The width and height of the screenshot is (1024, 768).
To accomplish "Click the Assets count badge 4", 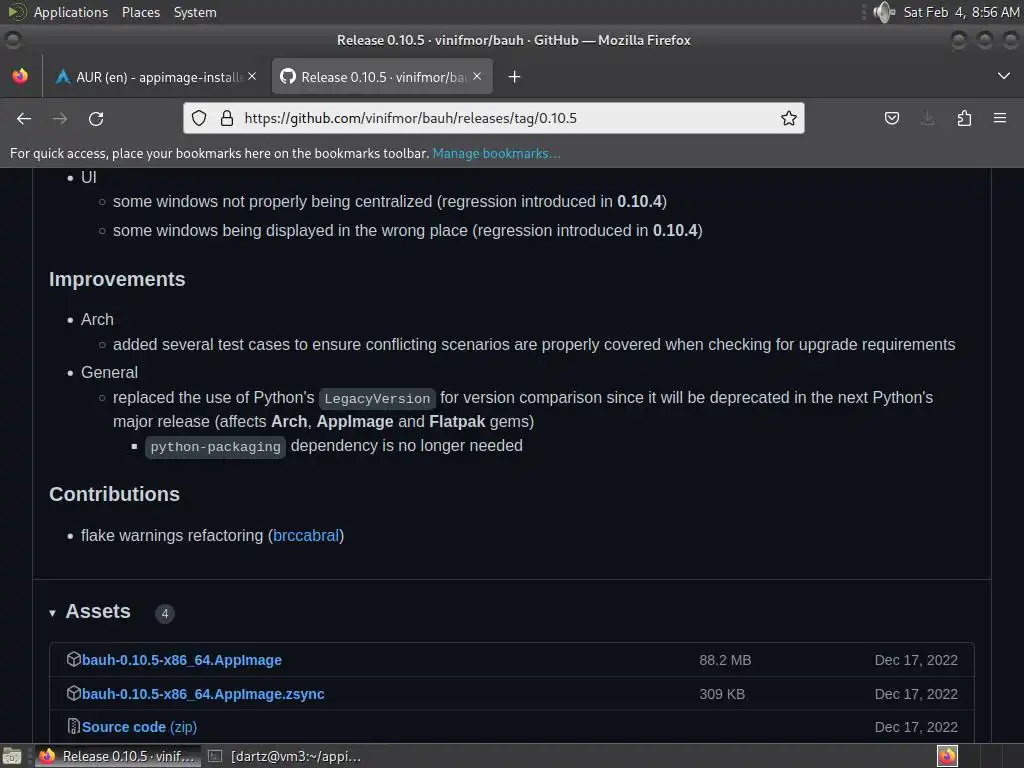I will click(165, 614).
